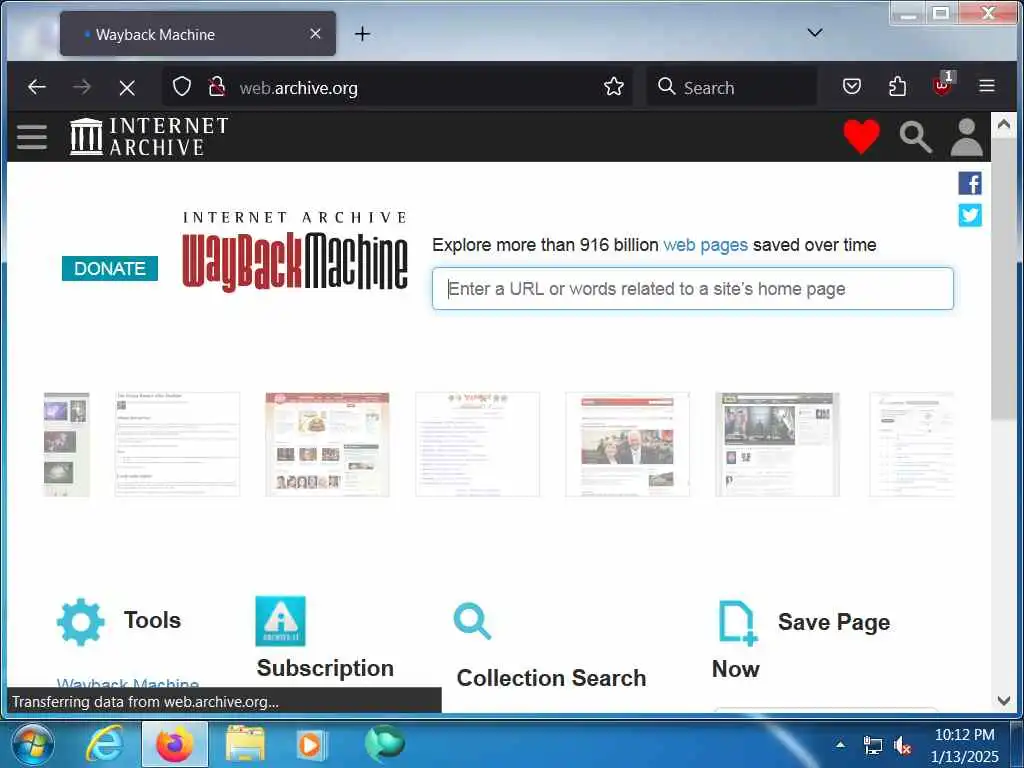This screenshot has height=768, width=1024.
Task: Share on Facebook
Action: click(x=970, y=184)
